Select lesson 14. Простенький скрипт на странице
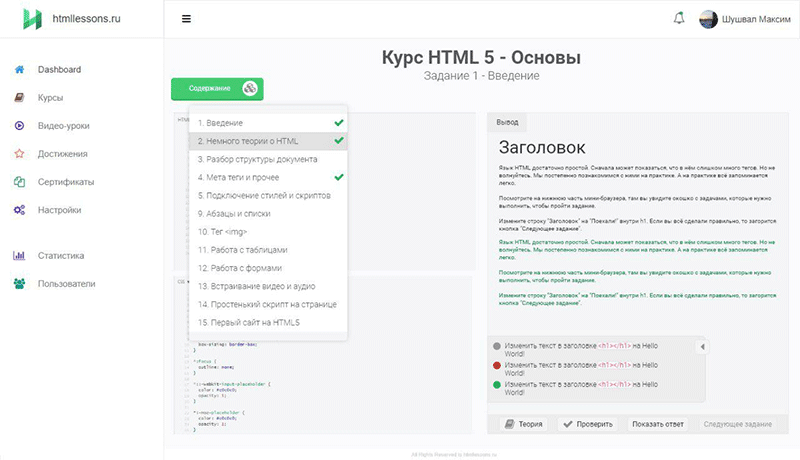Screen dimensions: 800x460 [x=268, y=304]
